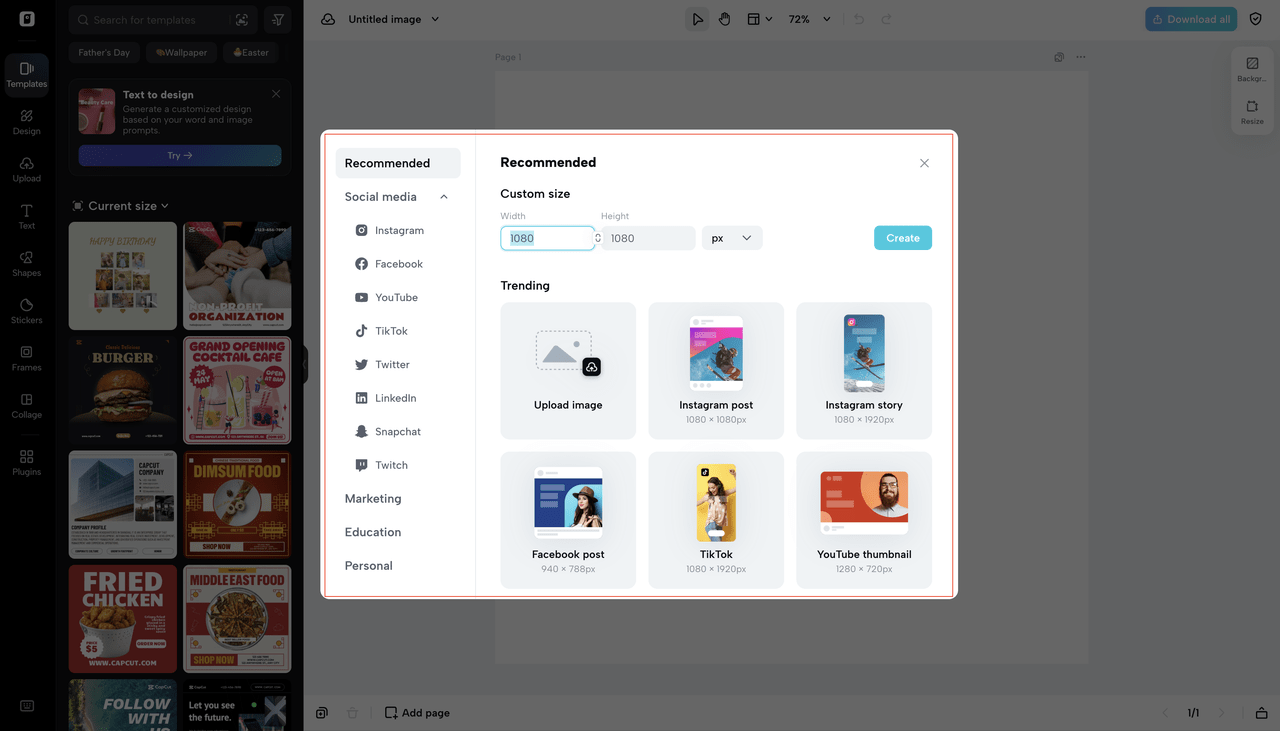Click the Create button
The height and width of the screenshot is (731, 1280).
(903, 238)
